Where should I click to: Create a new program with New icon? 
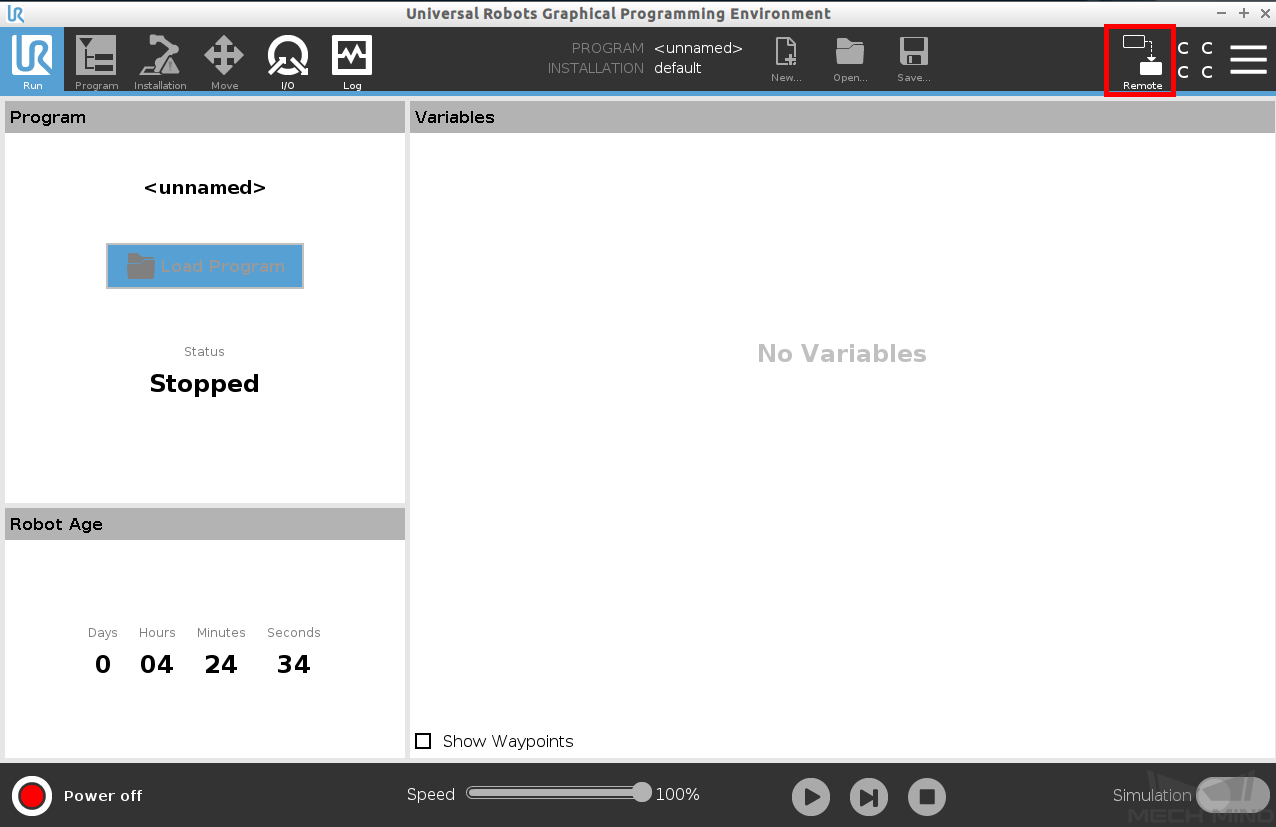(x=786, y=59)
